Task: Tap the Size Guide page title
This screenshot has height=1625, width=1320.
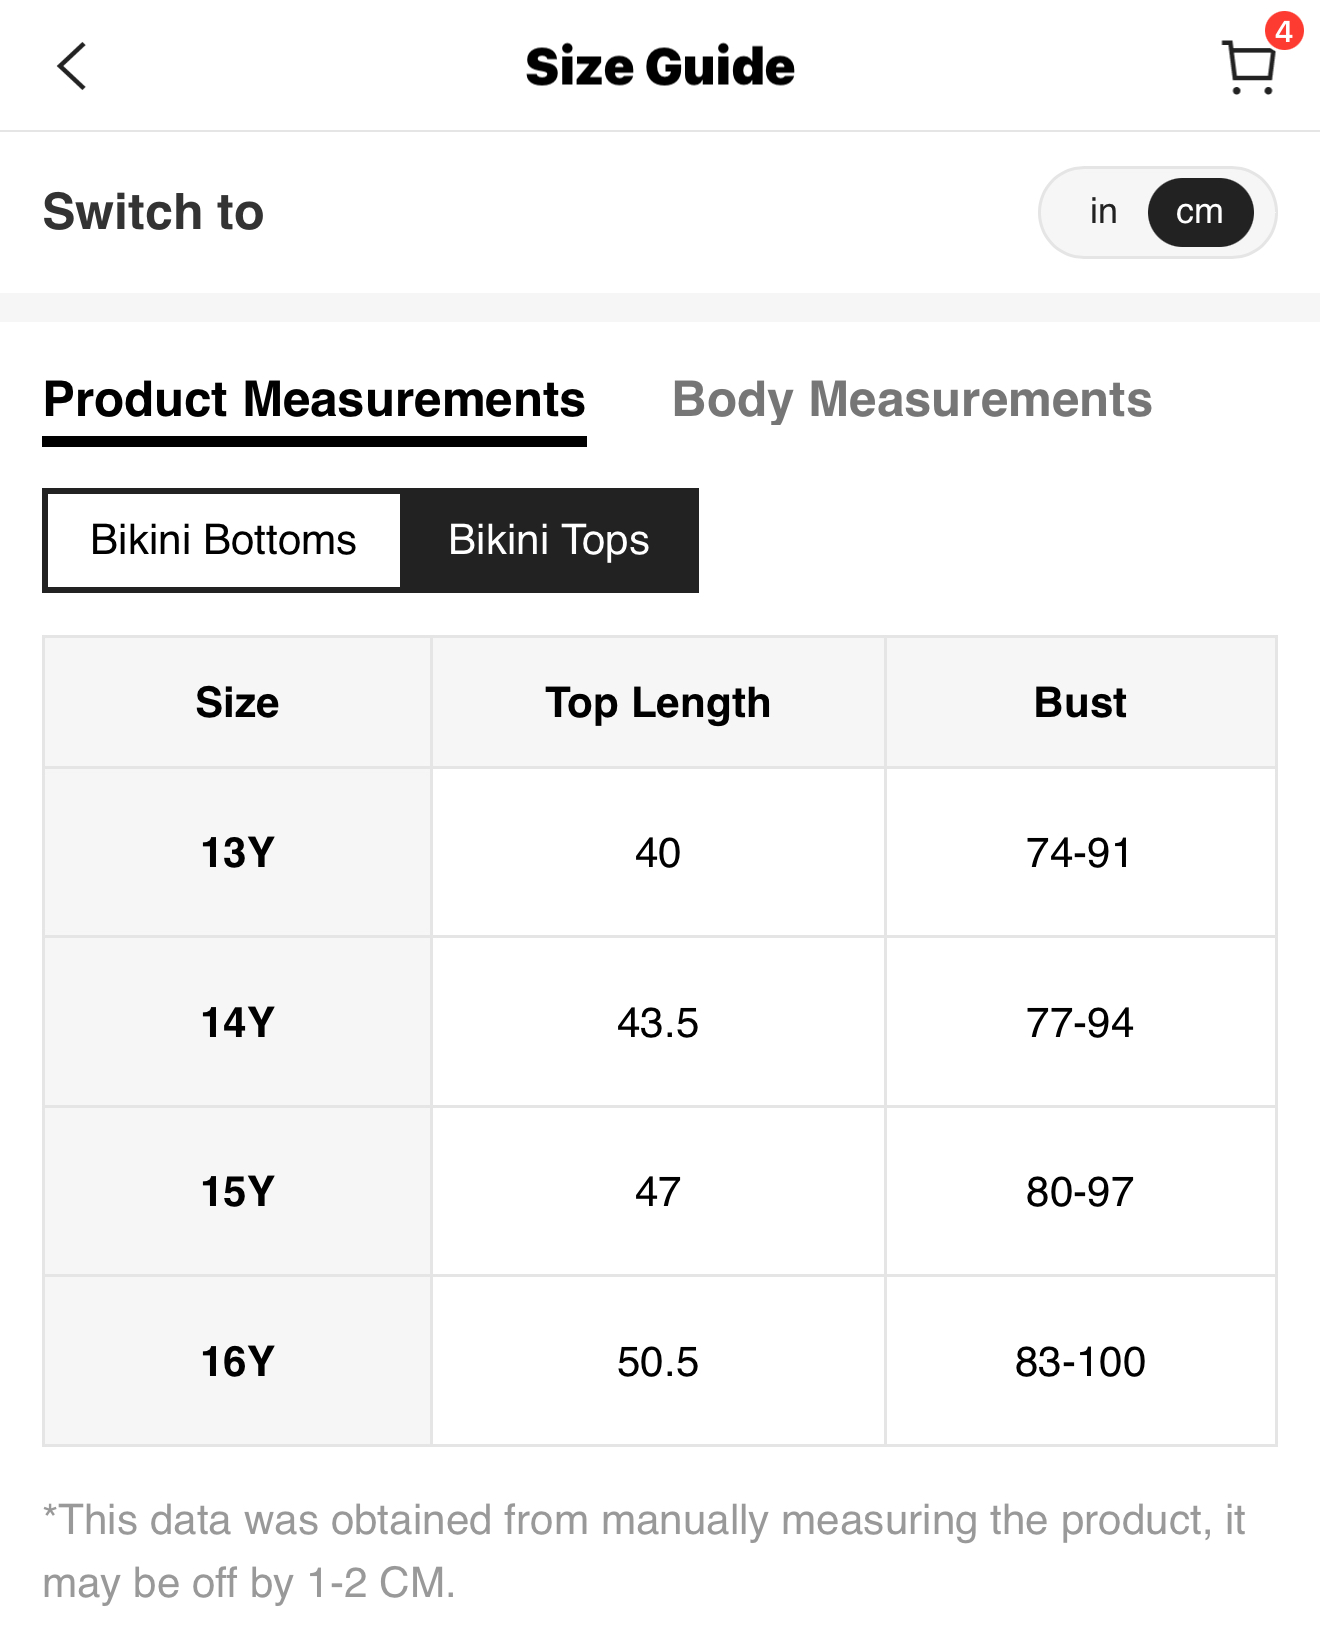Action: coord(660,67)
